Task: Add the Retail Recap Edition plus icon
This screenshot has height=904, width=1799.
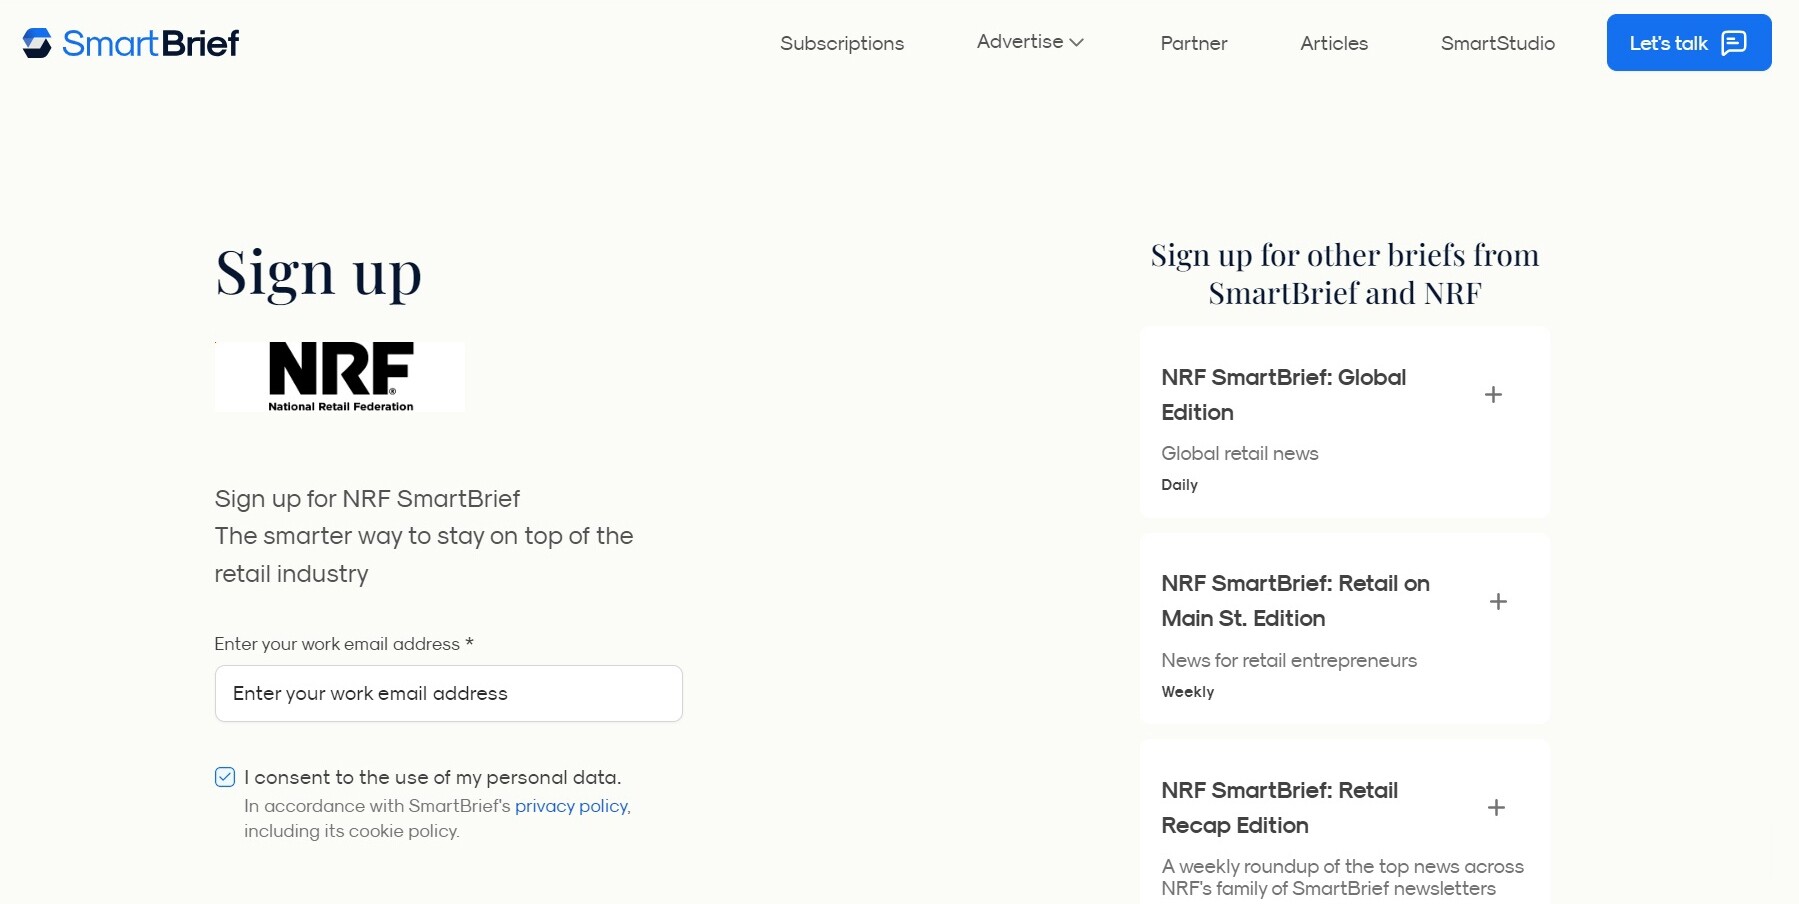Action: [1496, 807]
